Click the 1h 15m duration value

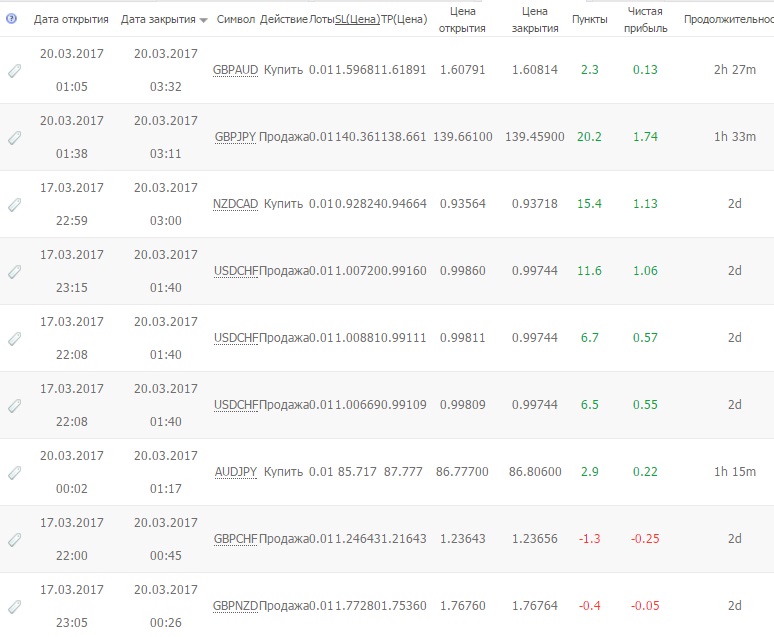735,472
